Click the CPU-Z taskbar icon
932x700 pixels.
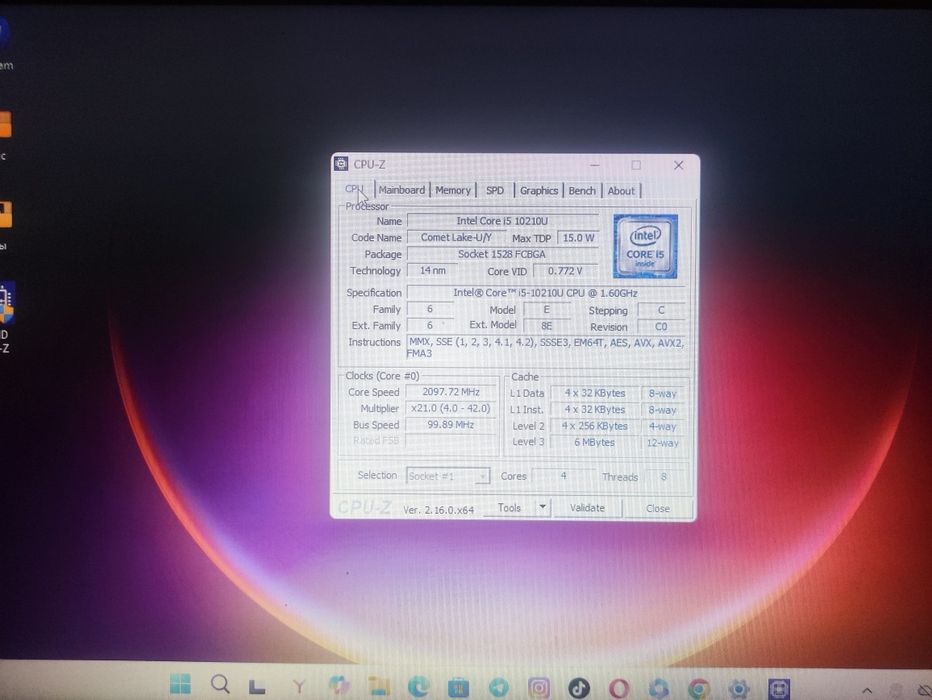[779, 689]
